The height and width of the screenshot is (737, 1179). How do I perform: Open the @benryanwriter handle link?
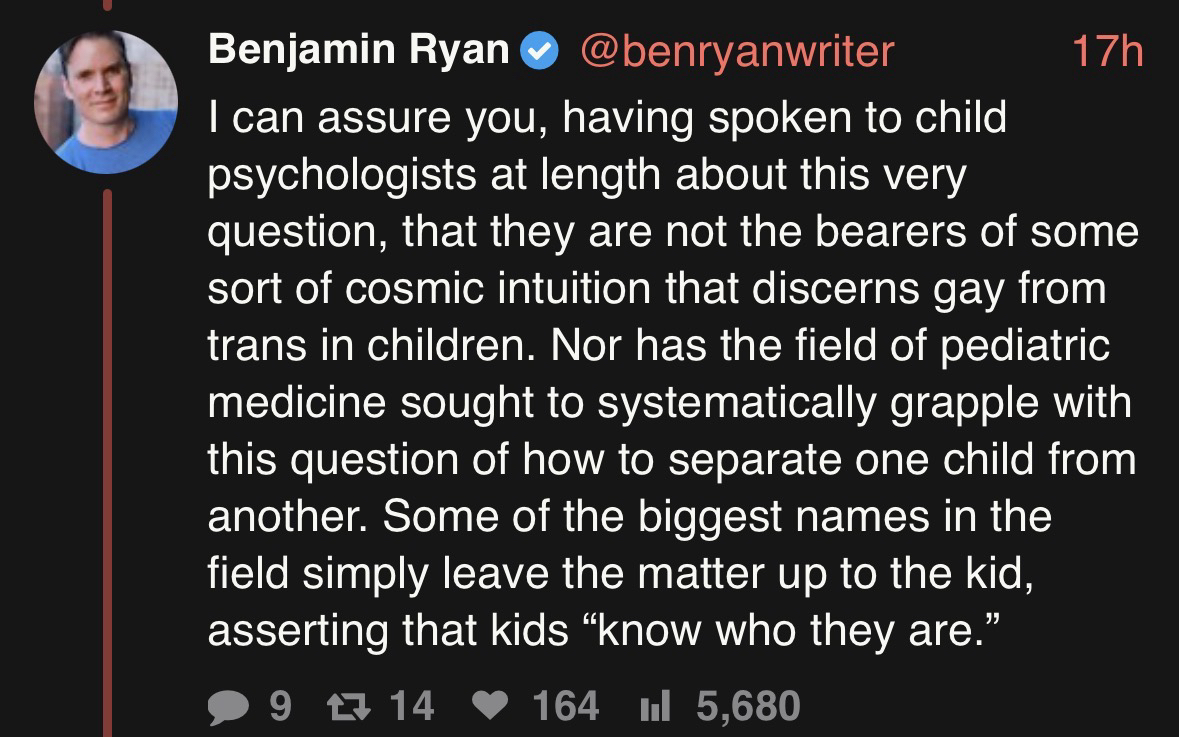(x=737, y=51)
